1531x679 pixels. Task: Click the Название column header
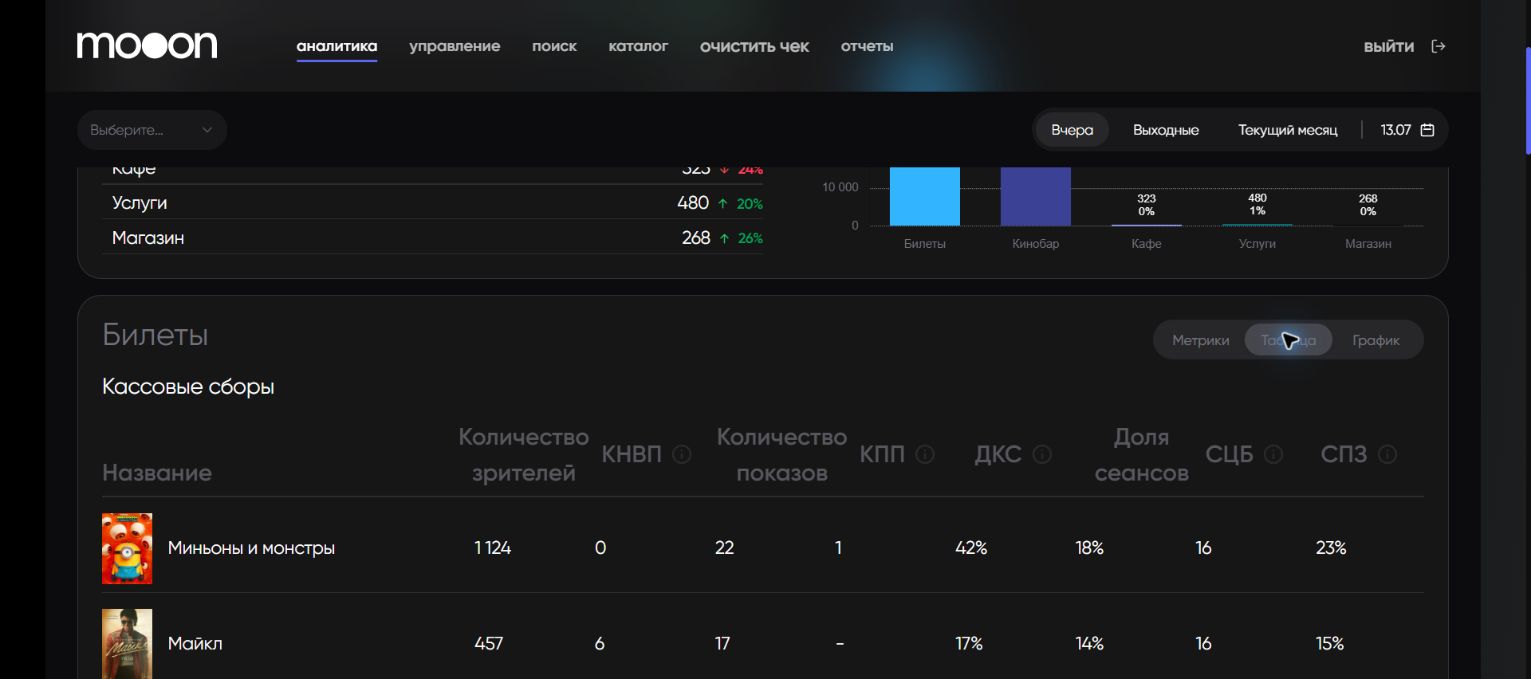click(157, 473)
